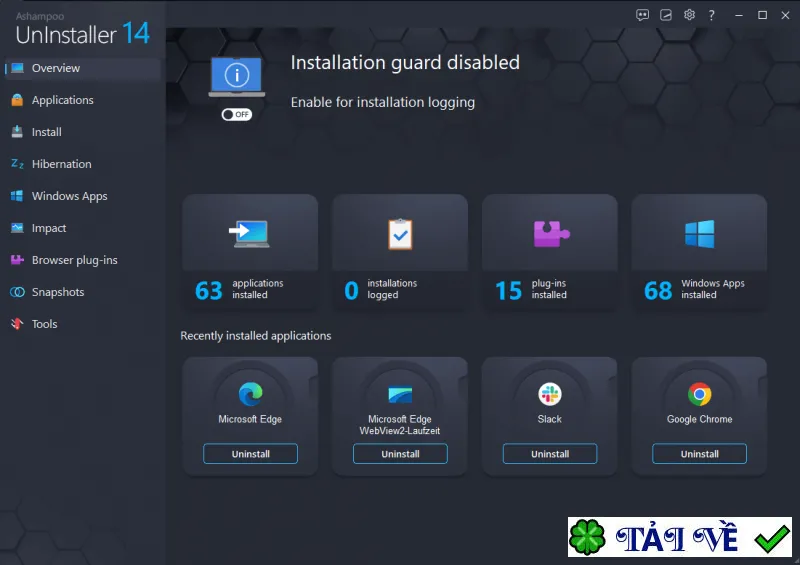Image resolution: width=800 pixels, height=565 pixels.
Task: Open the 15 plug-ins installed tile
Action: pyautogui.click(x=549, y=252)
